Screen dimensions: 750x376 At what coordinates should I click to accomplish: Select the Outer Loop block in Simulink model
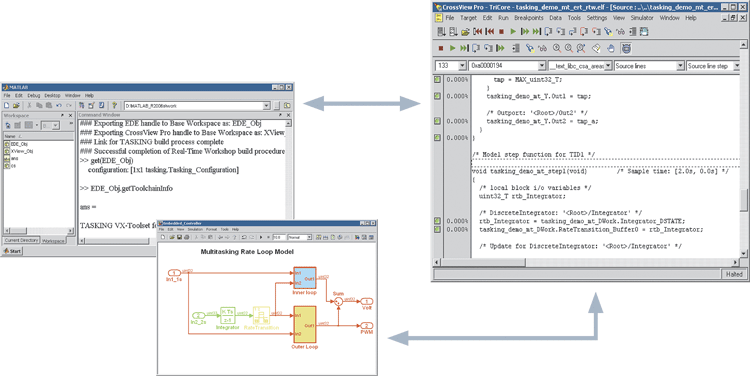(305, 325)
